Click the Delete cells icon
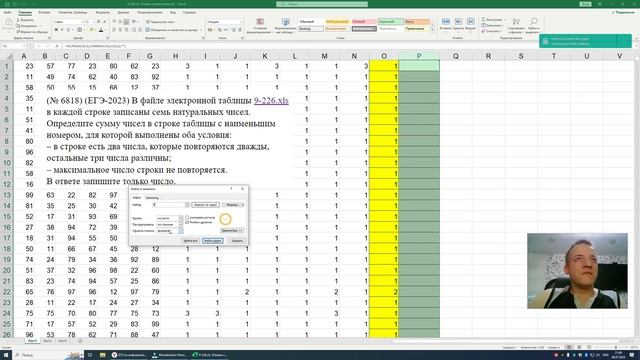The width and height of the screenshot is (640, 360). [x=458, y=22]
